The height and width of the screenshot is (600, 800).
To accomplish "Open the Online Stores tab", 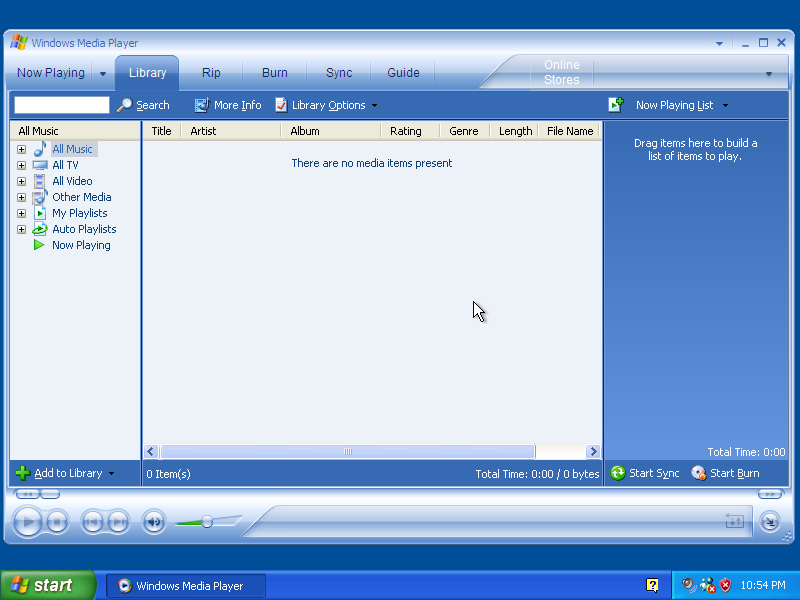I will pos(562,72).
